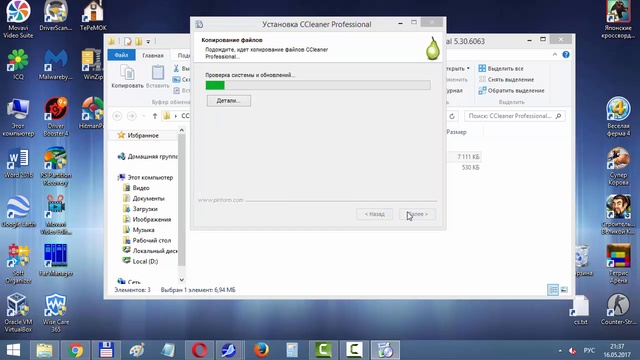Open the Windows Start button
The width and height of the screenshot is (640, 360).
click(13, 350)
